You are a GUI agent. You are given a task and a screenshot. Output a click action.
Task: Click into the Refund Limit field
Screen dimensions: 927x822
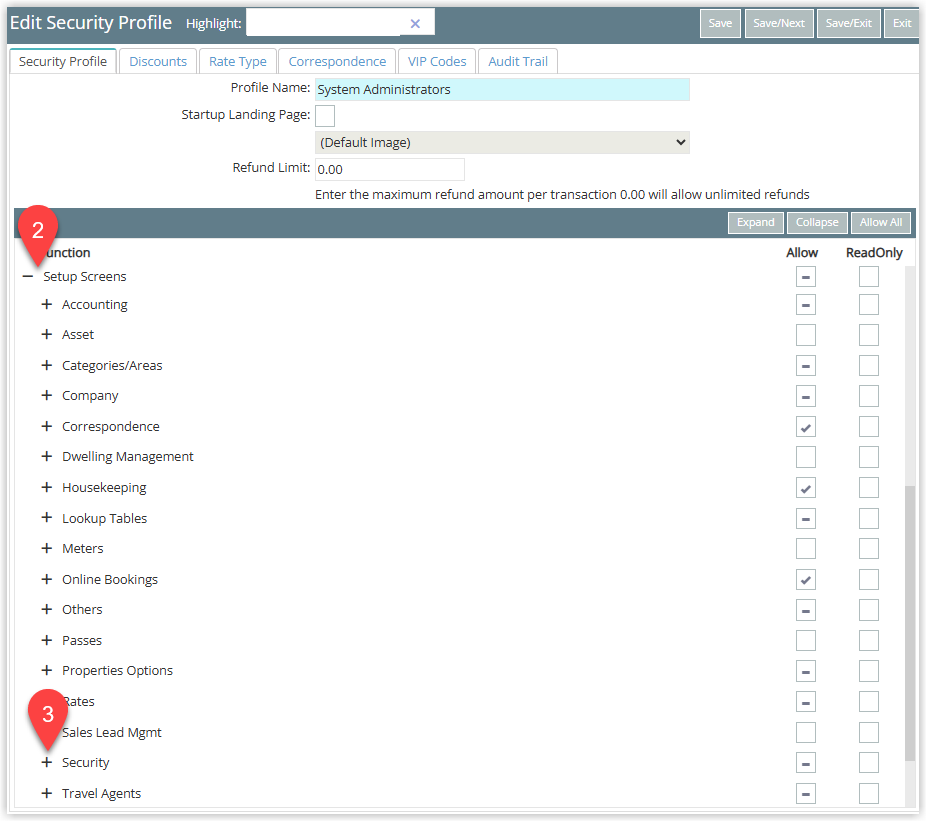coord(390,170)
